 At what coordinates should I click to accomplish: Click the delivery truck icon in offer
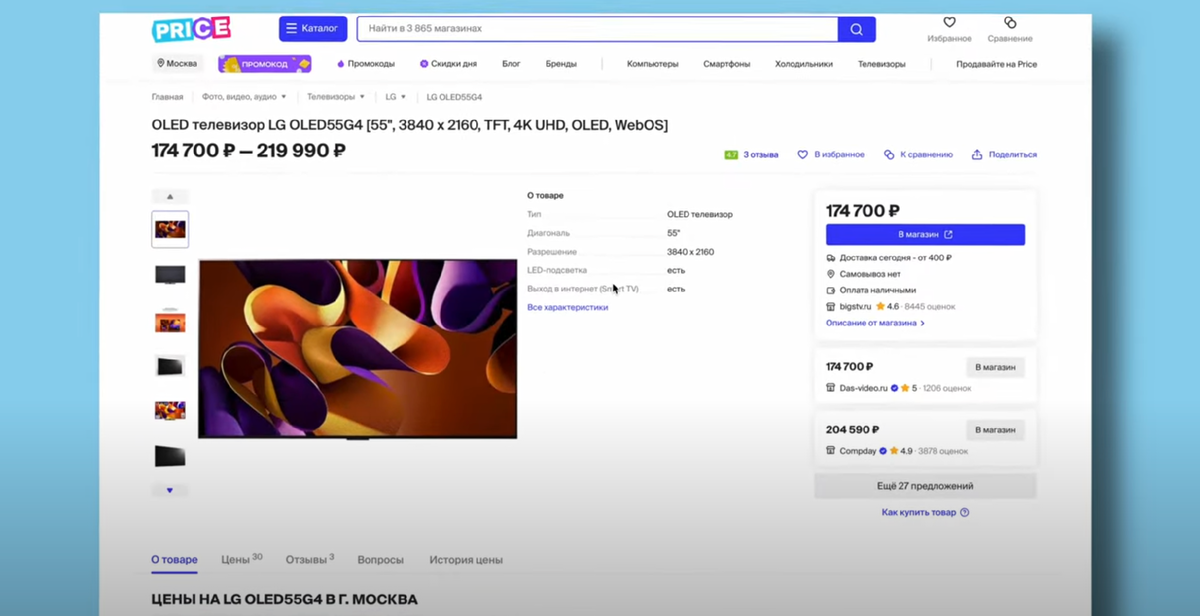[x=831, y=258]
